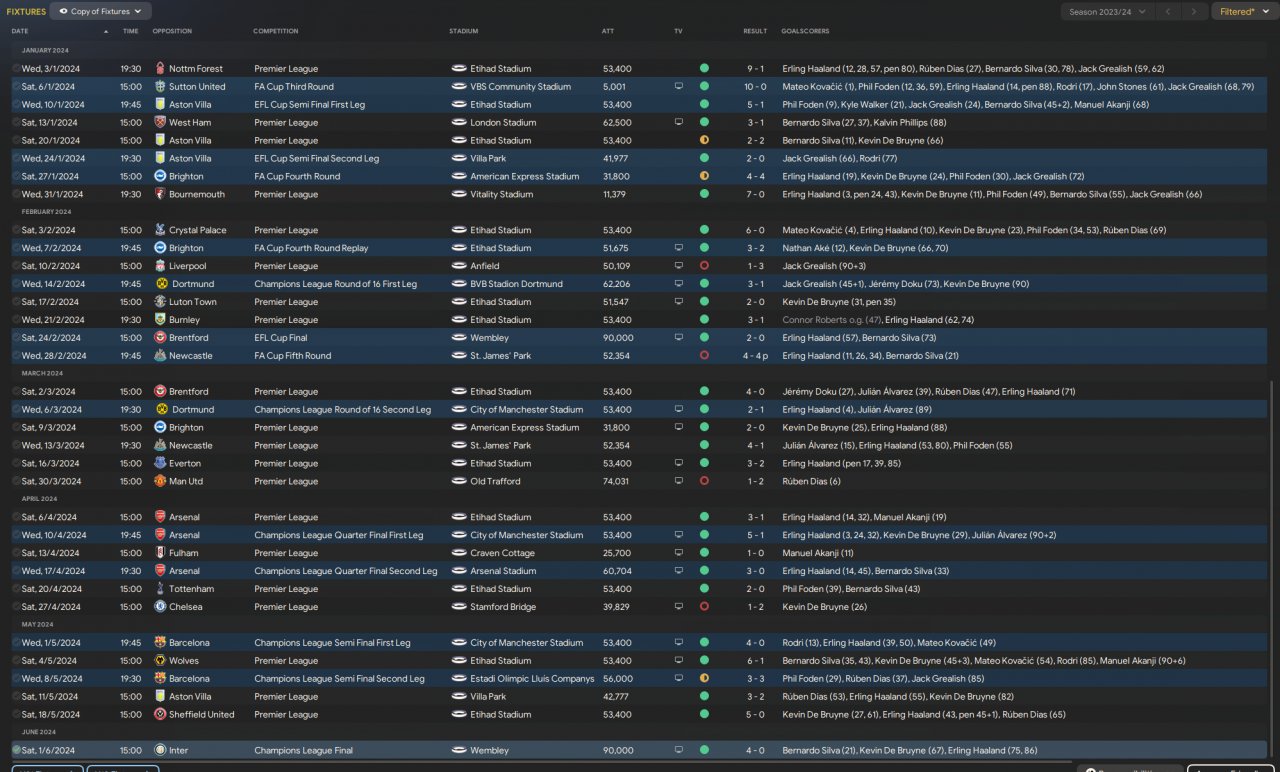Click the Man Utd club badge

point(160,482)
